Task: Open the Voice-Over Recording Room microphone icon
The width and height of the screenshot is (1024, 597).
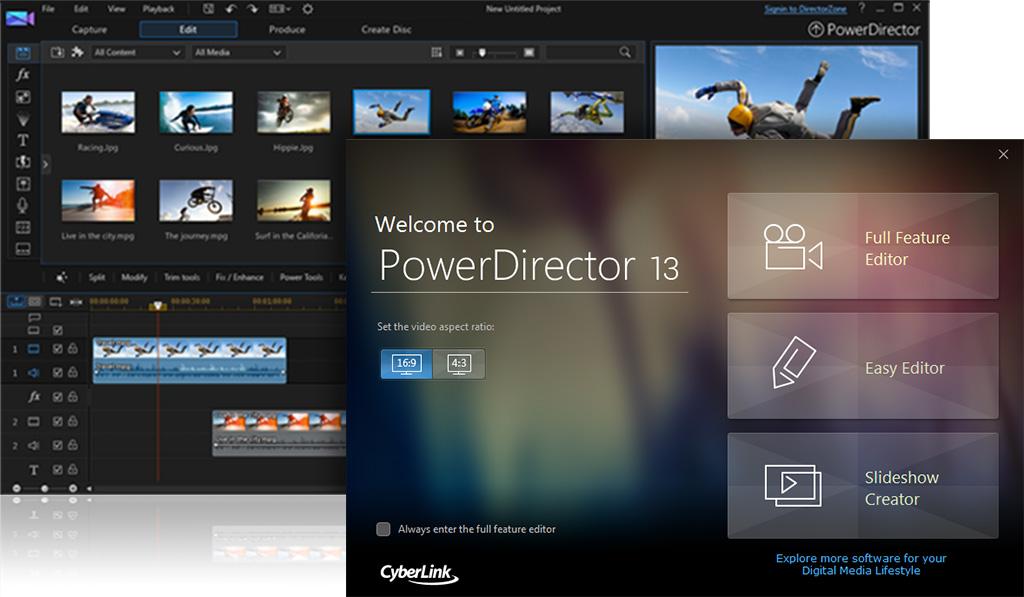Action: tap(22, 205)
